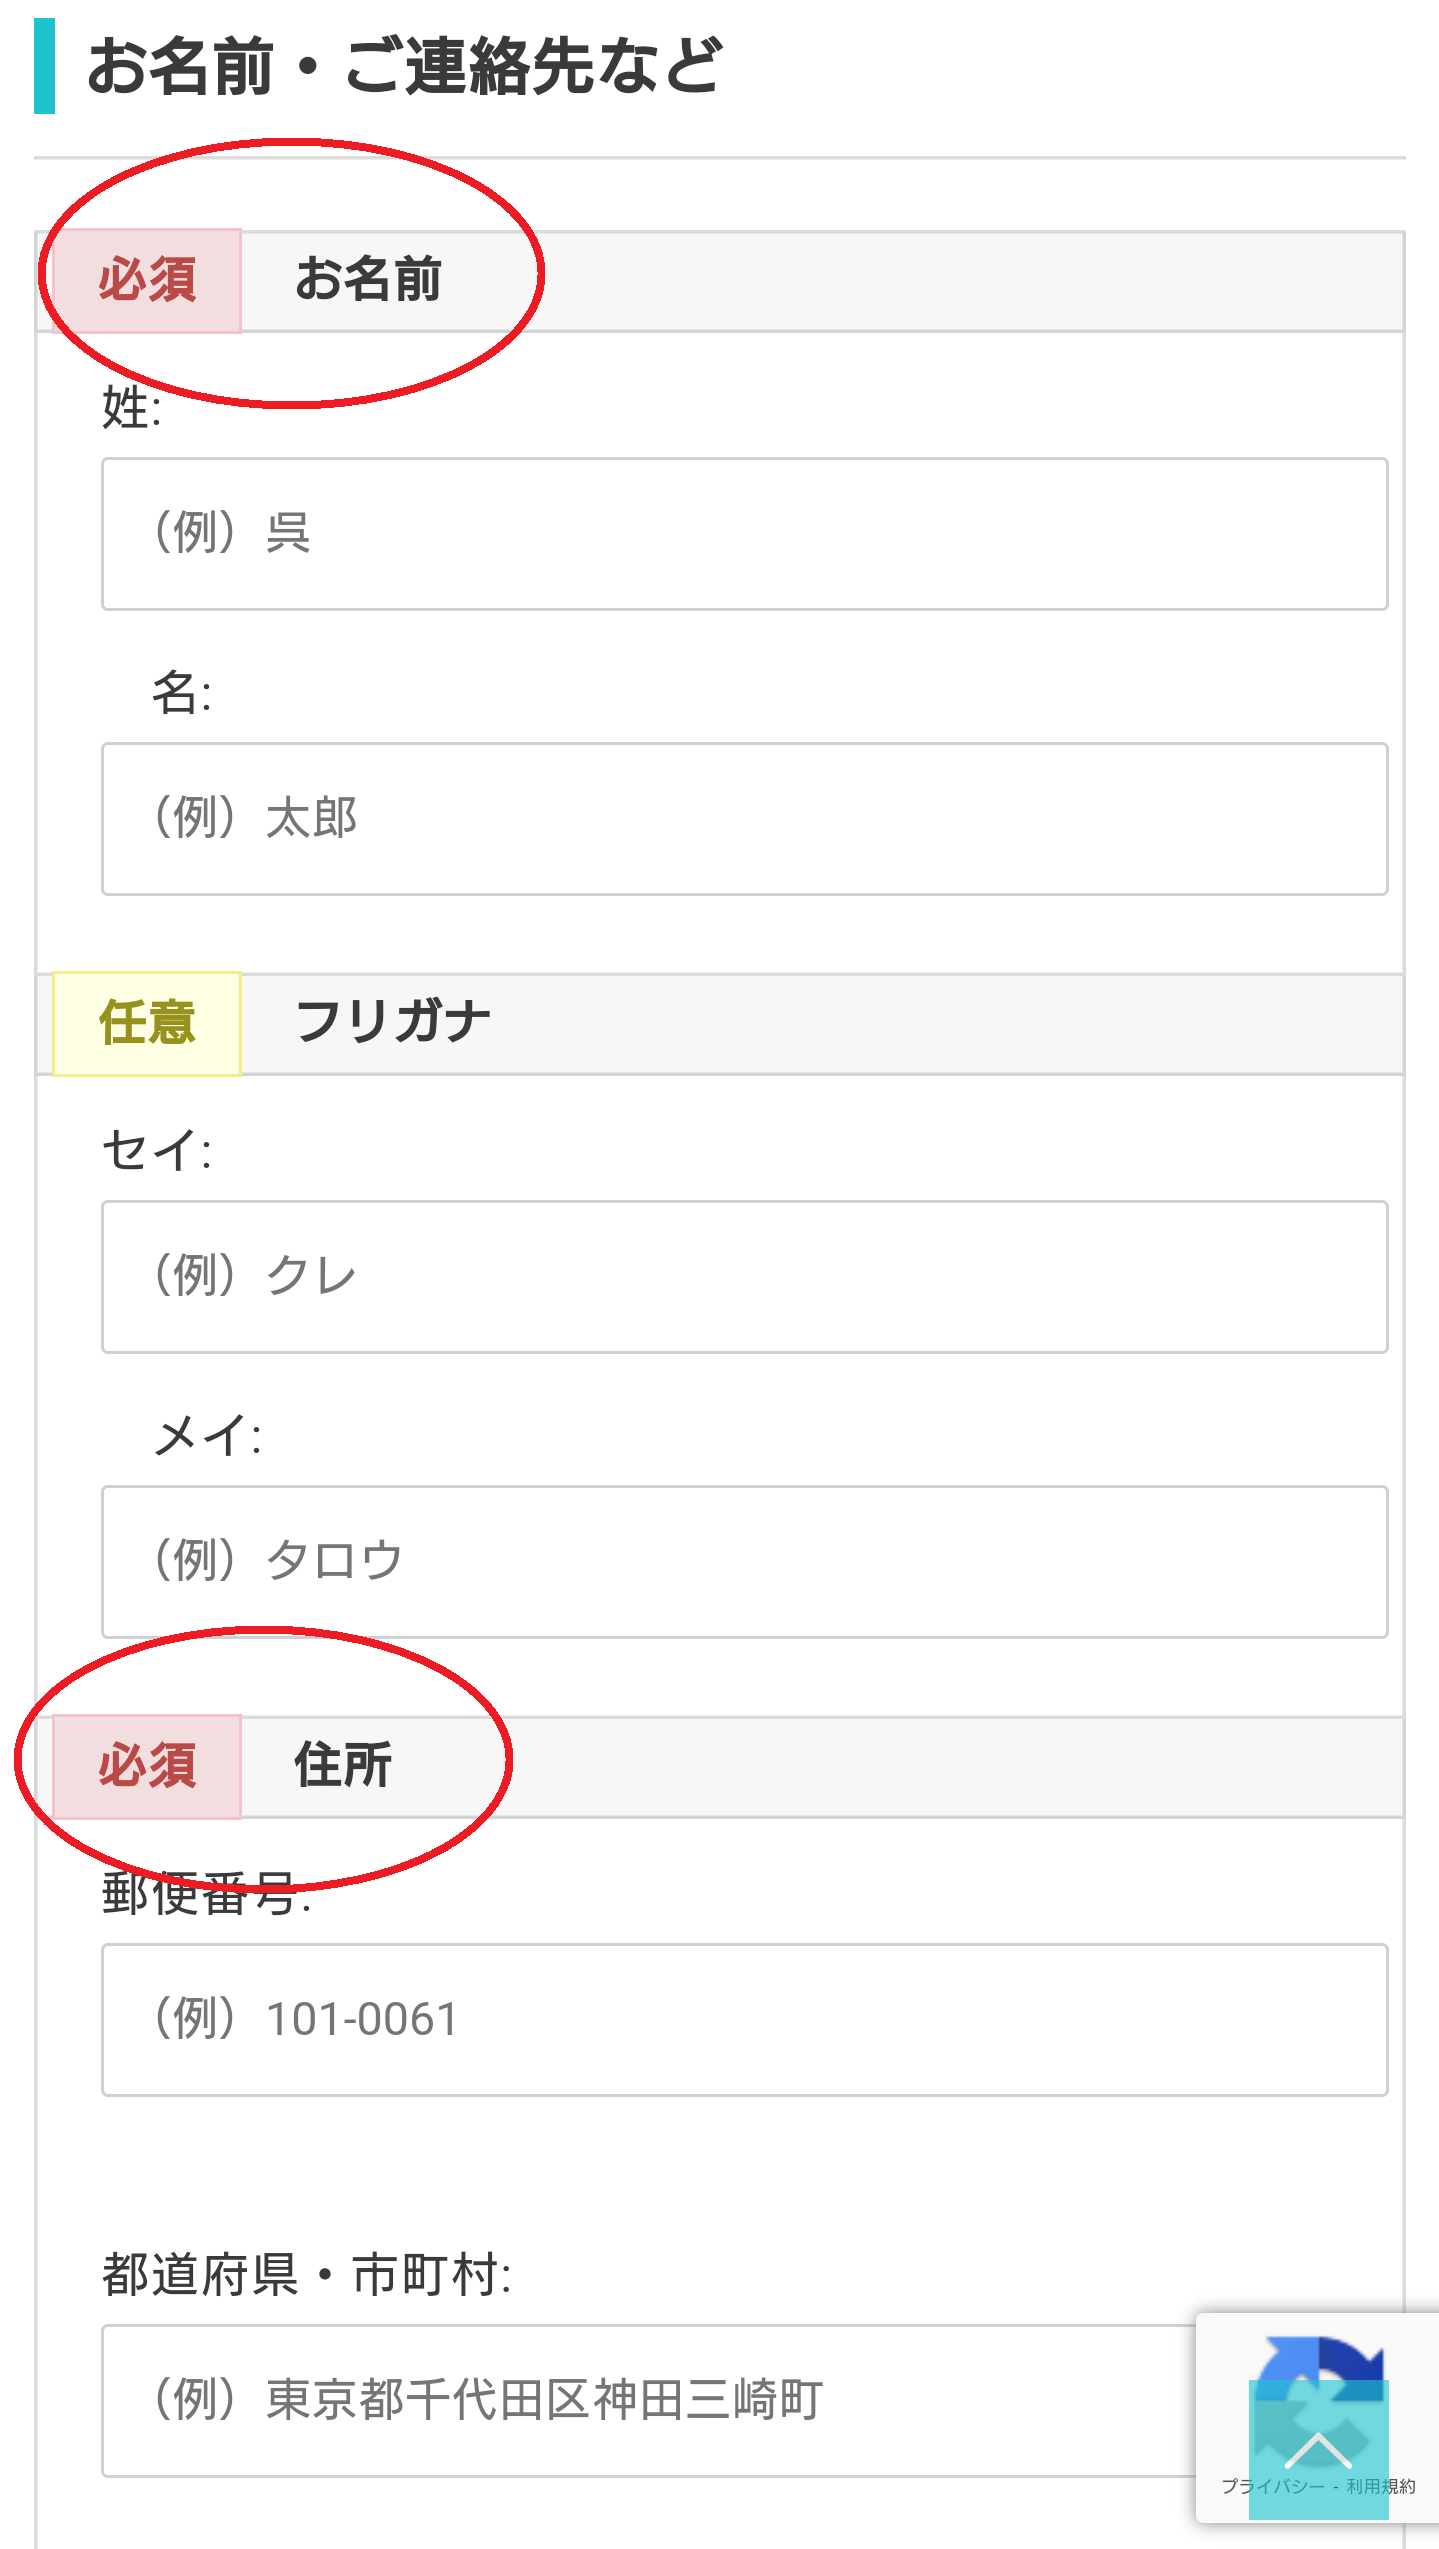Focus the 姓 input field
This screenshot has width=1439, height=2549.
[x=744, y=534]
